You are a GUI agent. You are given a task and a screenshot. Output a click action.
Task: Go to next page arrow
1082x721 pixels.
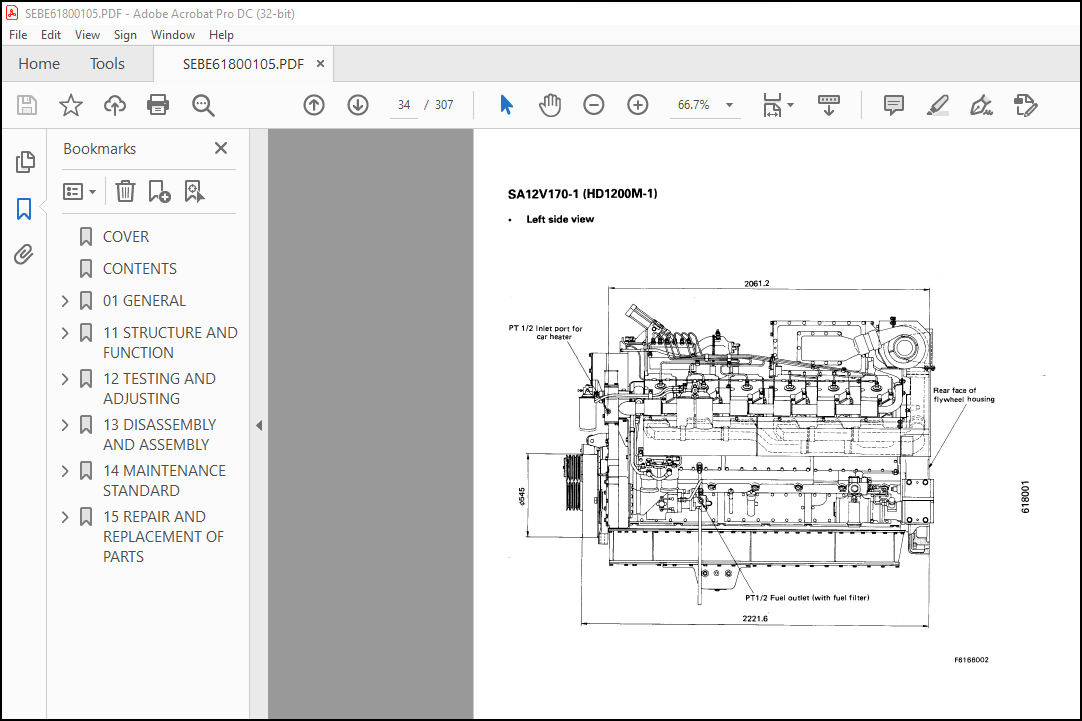[357, 105]
